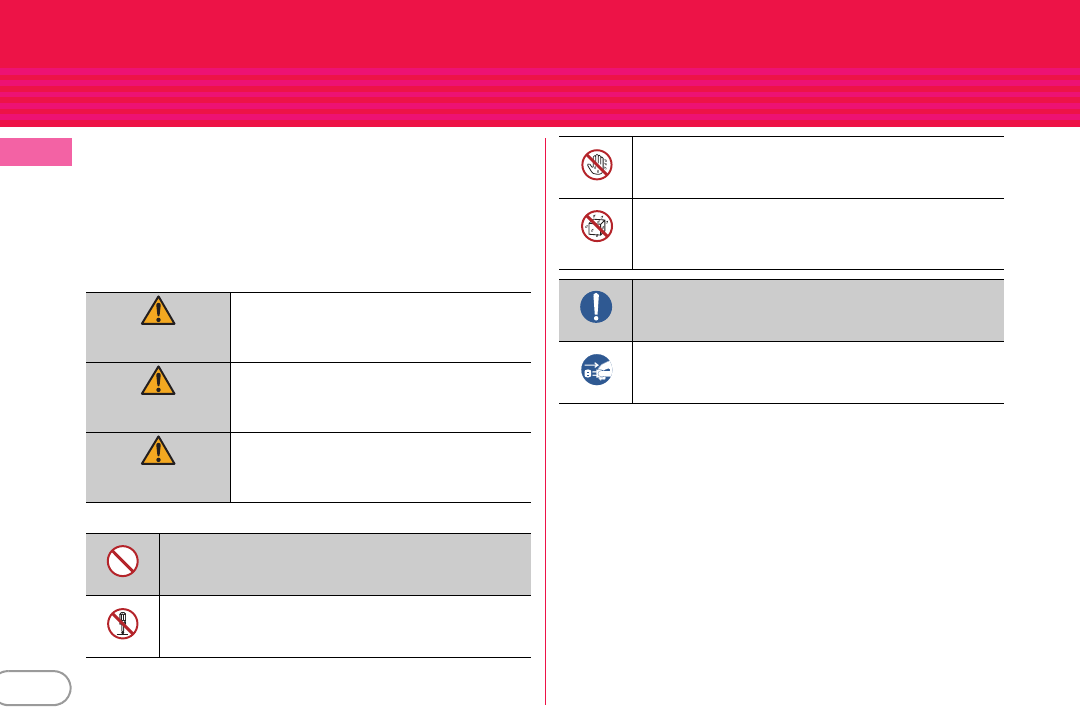The width and height of the screenshot is (1080, 707).
Task: Select the blue exclamation mandatory action icon
Action: tap(596, 307)
